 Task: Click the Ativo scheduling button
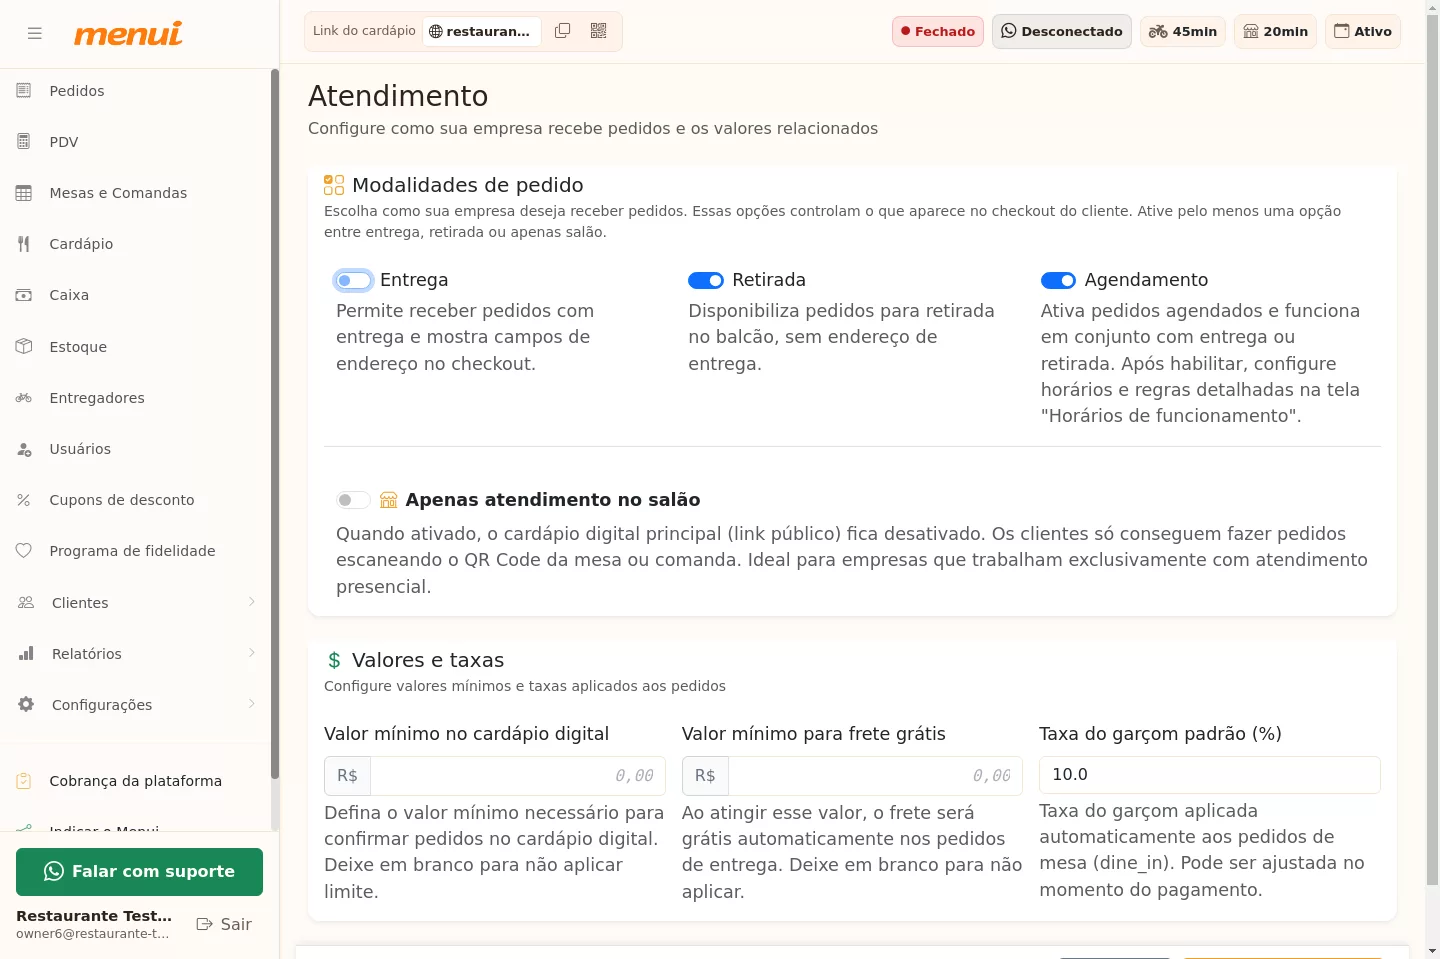point(1363,31)
